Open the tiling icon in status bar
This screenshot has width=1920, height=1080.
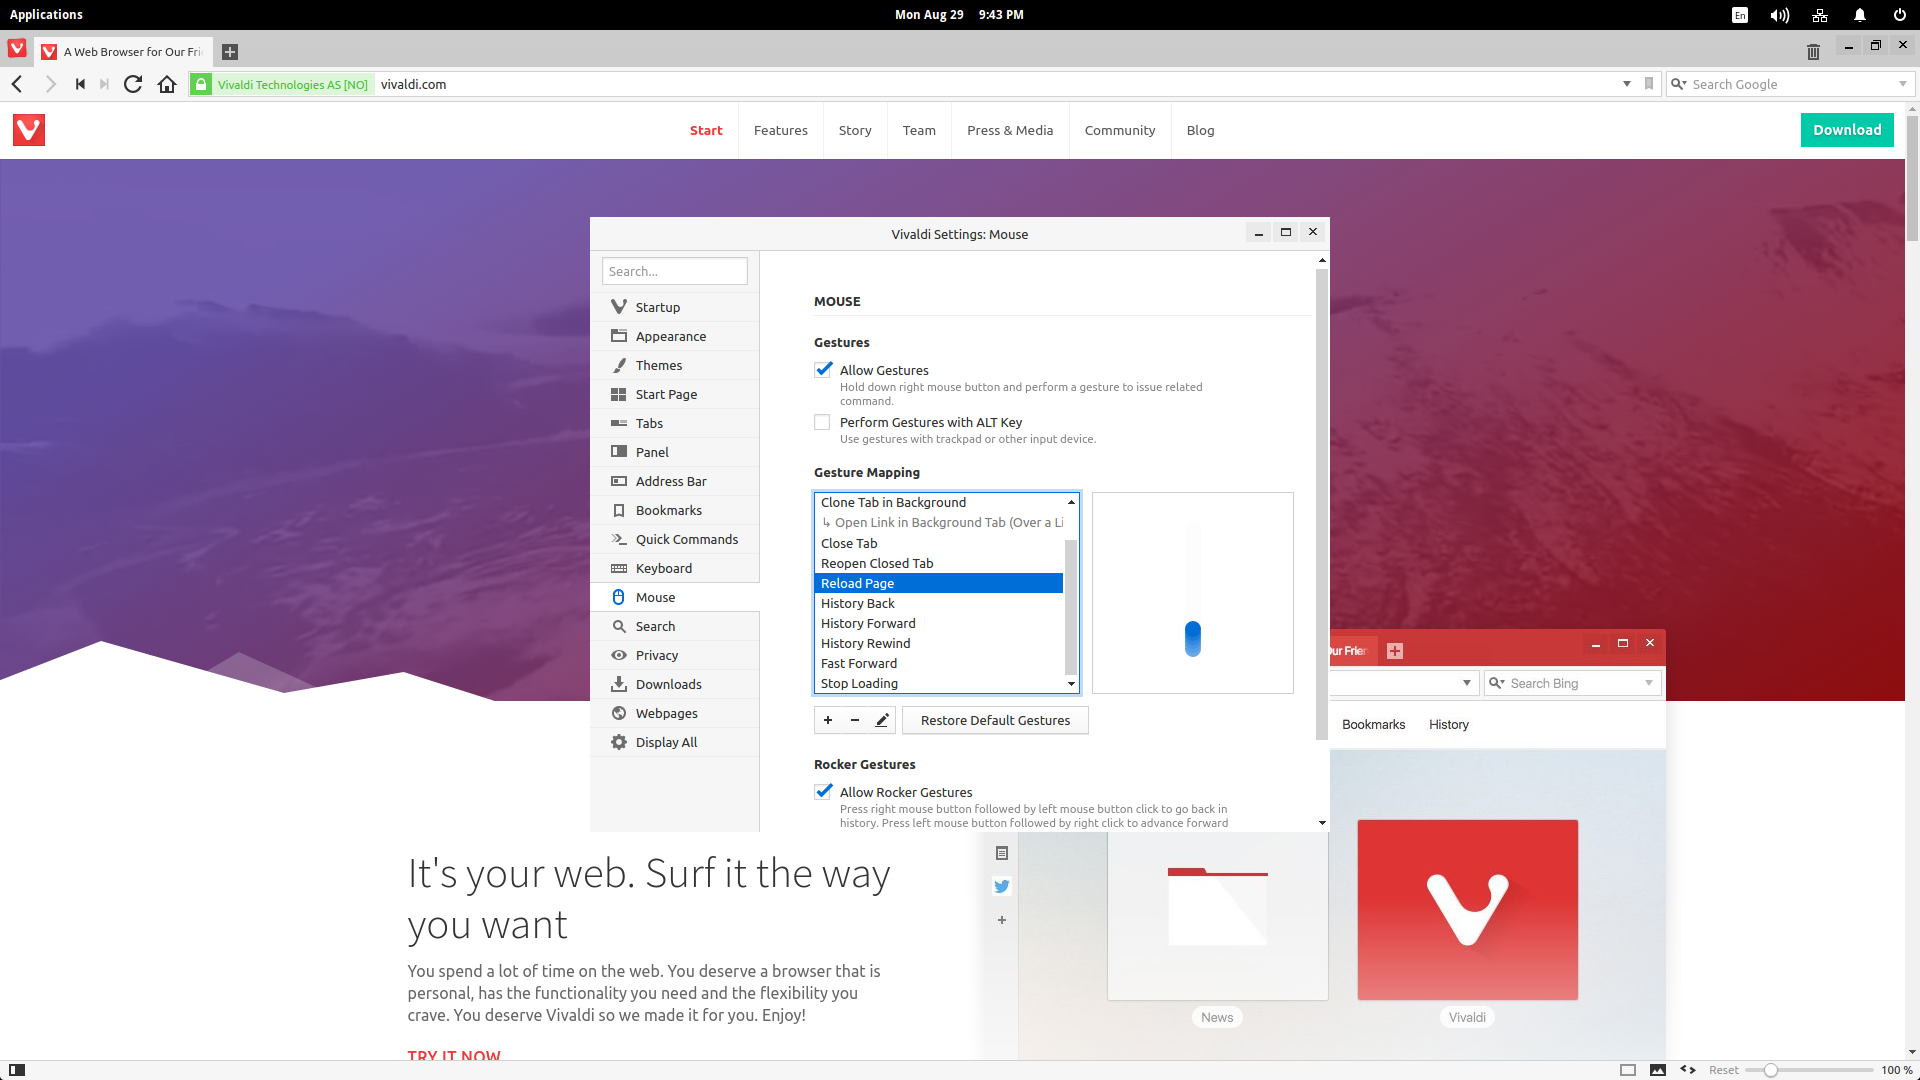point(1628,1070)
